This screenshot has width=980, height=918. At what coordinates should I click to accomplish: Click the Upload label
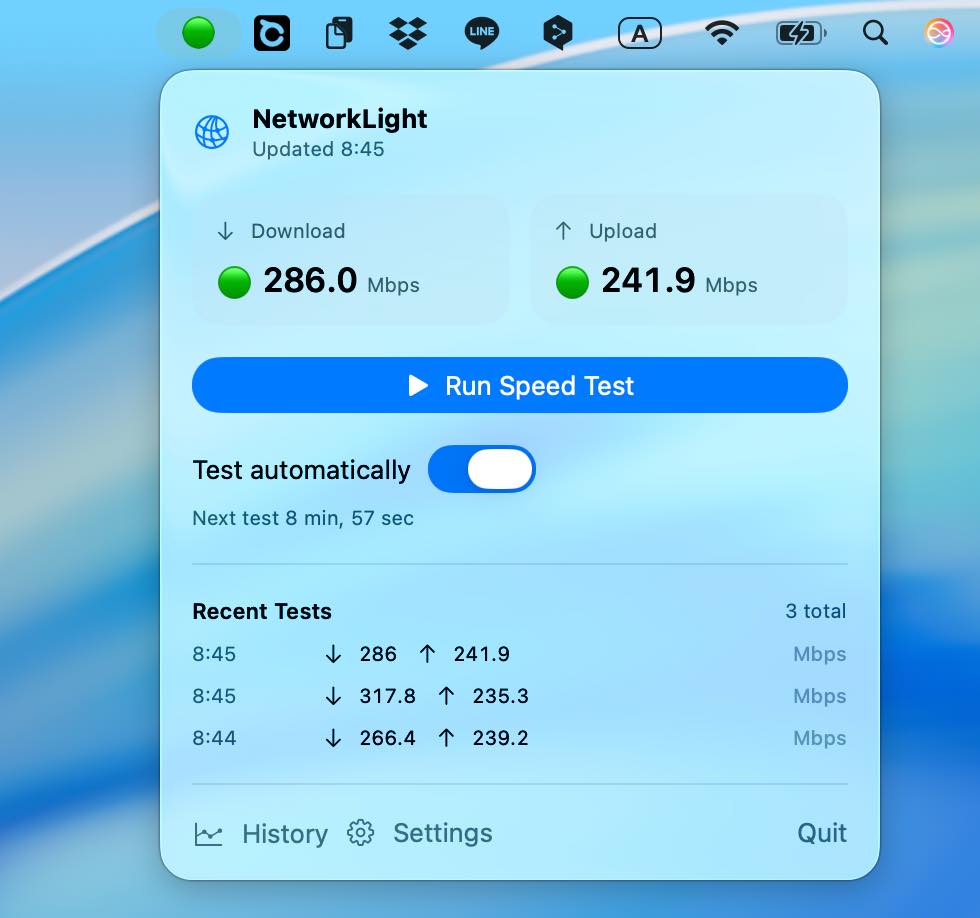(623, 231)
